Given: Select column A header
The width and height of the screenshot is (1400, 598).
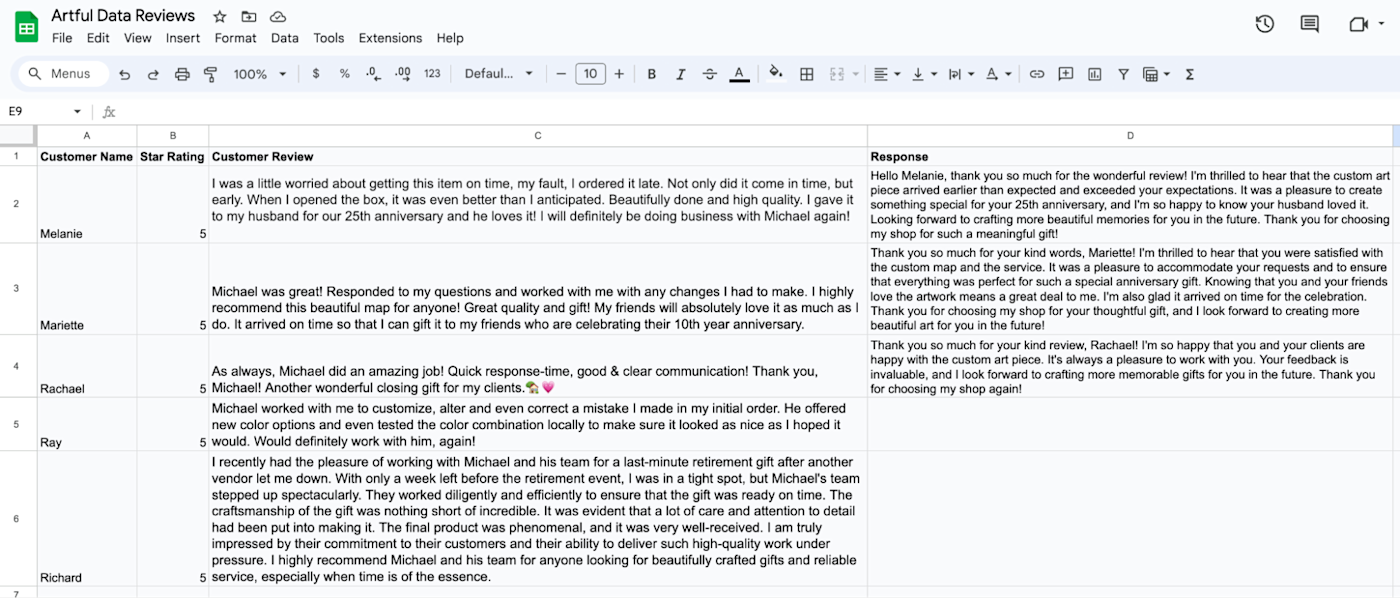Looking at the screenshot, I should [87, 135].
